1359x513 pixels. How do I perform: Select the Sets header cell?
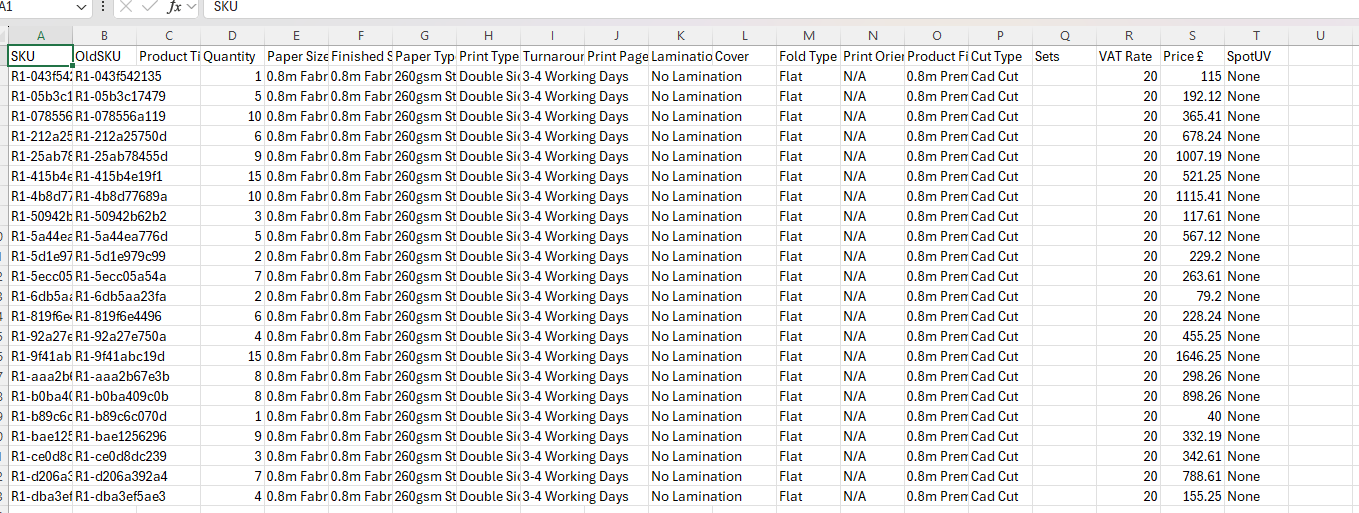click(x=1064, y=56)
